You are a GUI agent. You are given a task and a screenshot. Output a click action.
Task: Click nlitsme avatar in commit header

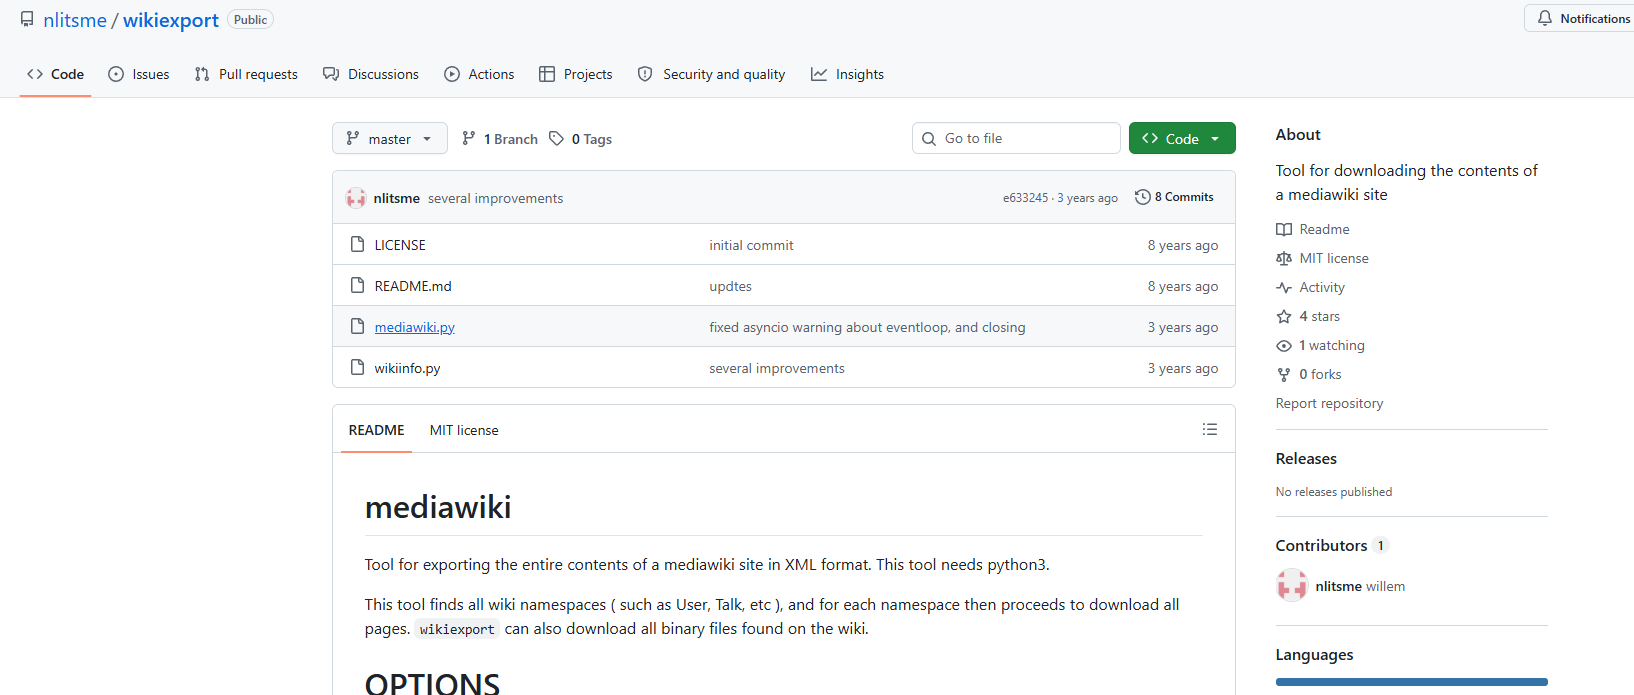[x=356, y=198]
